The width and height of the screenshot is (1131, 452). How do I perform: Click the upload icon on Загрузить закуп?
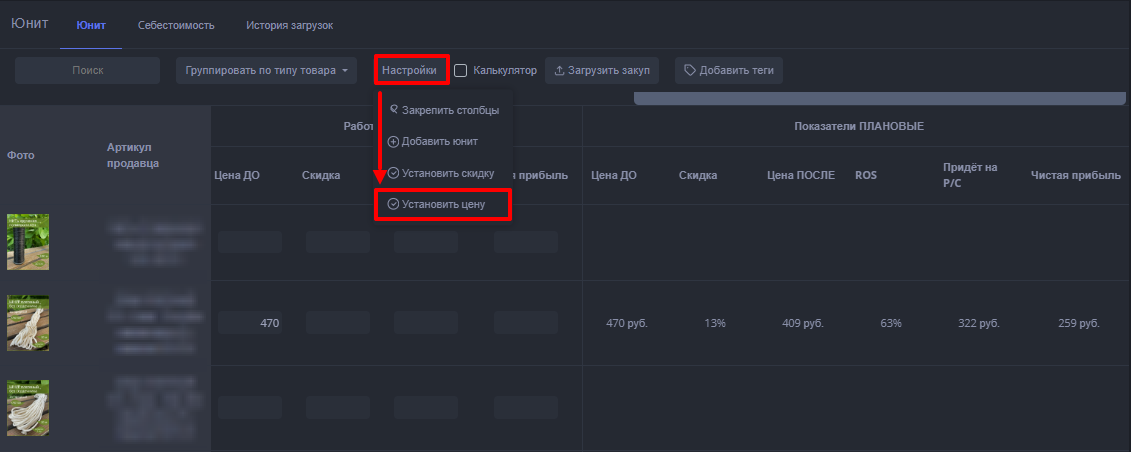(x=559, y=71)
